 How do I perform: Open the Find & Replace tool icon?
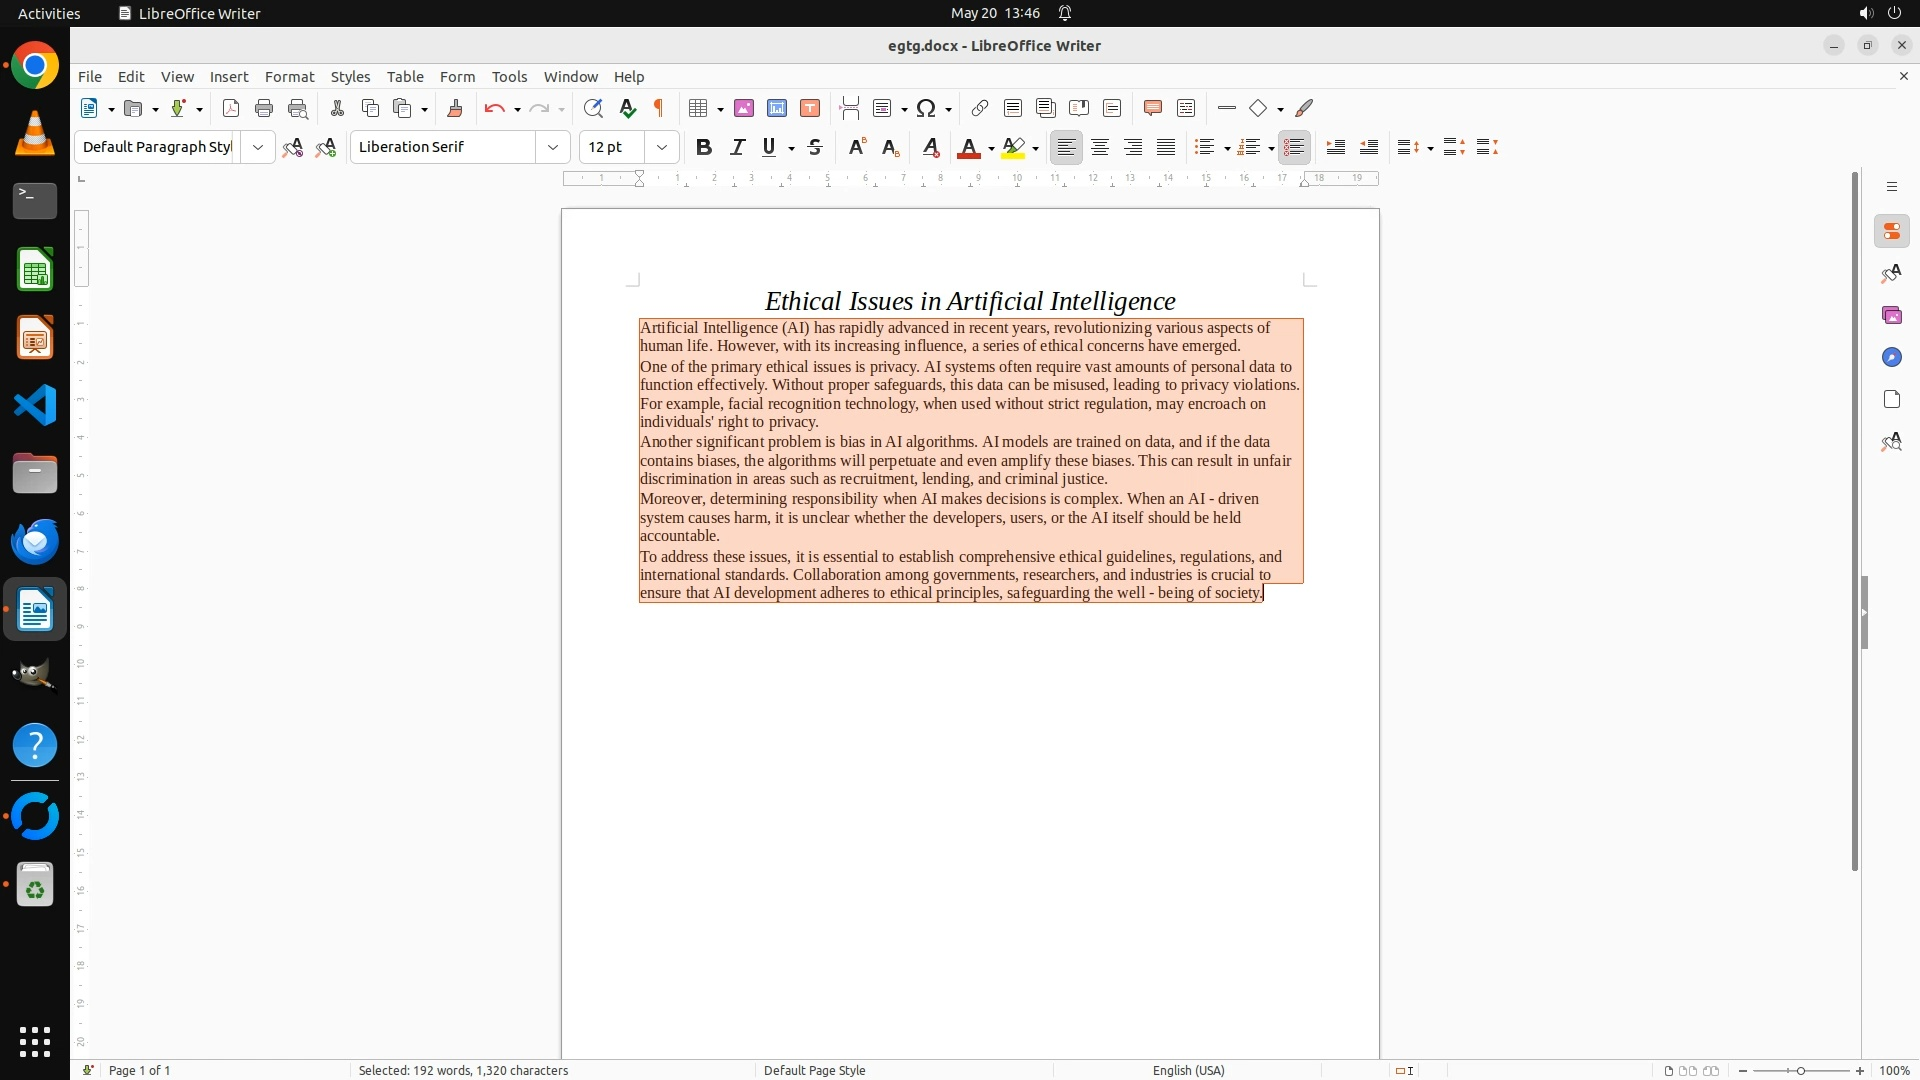[x=593, y=109]
